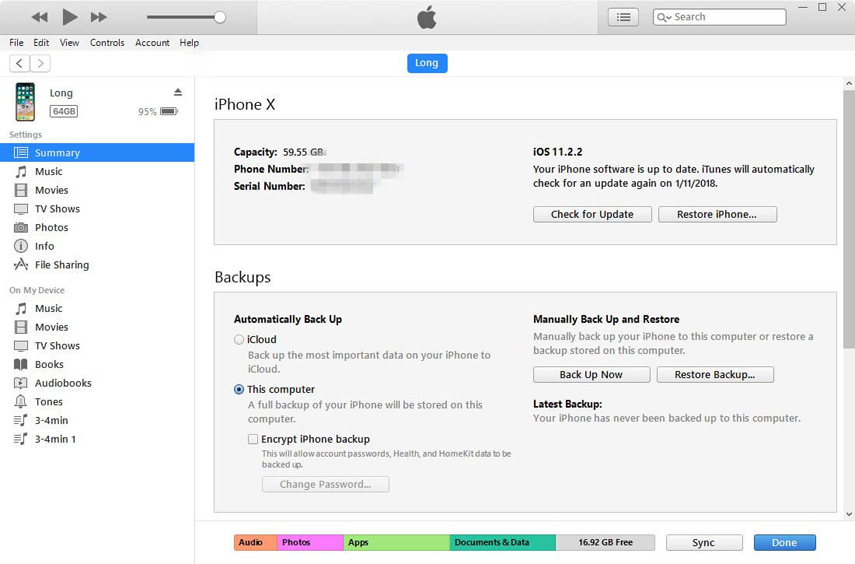This screenshot has height=564, width=855.
Task: Click the Restore iPhone button
Action: 717,214
